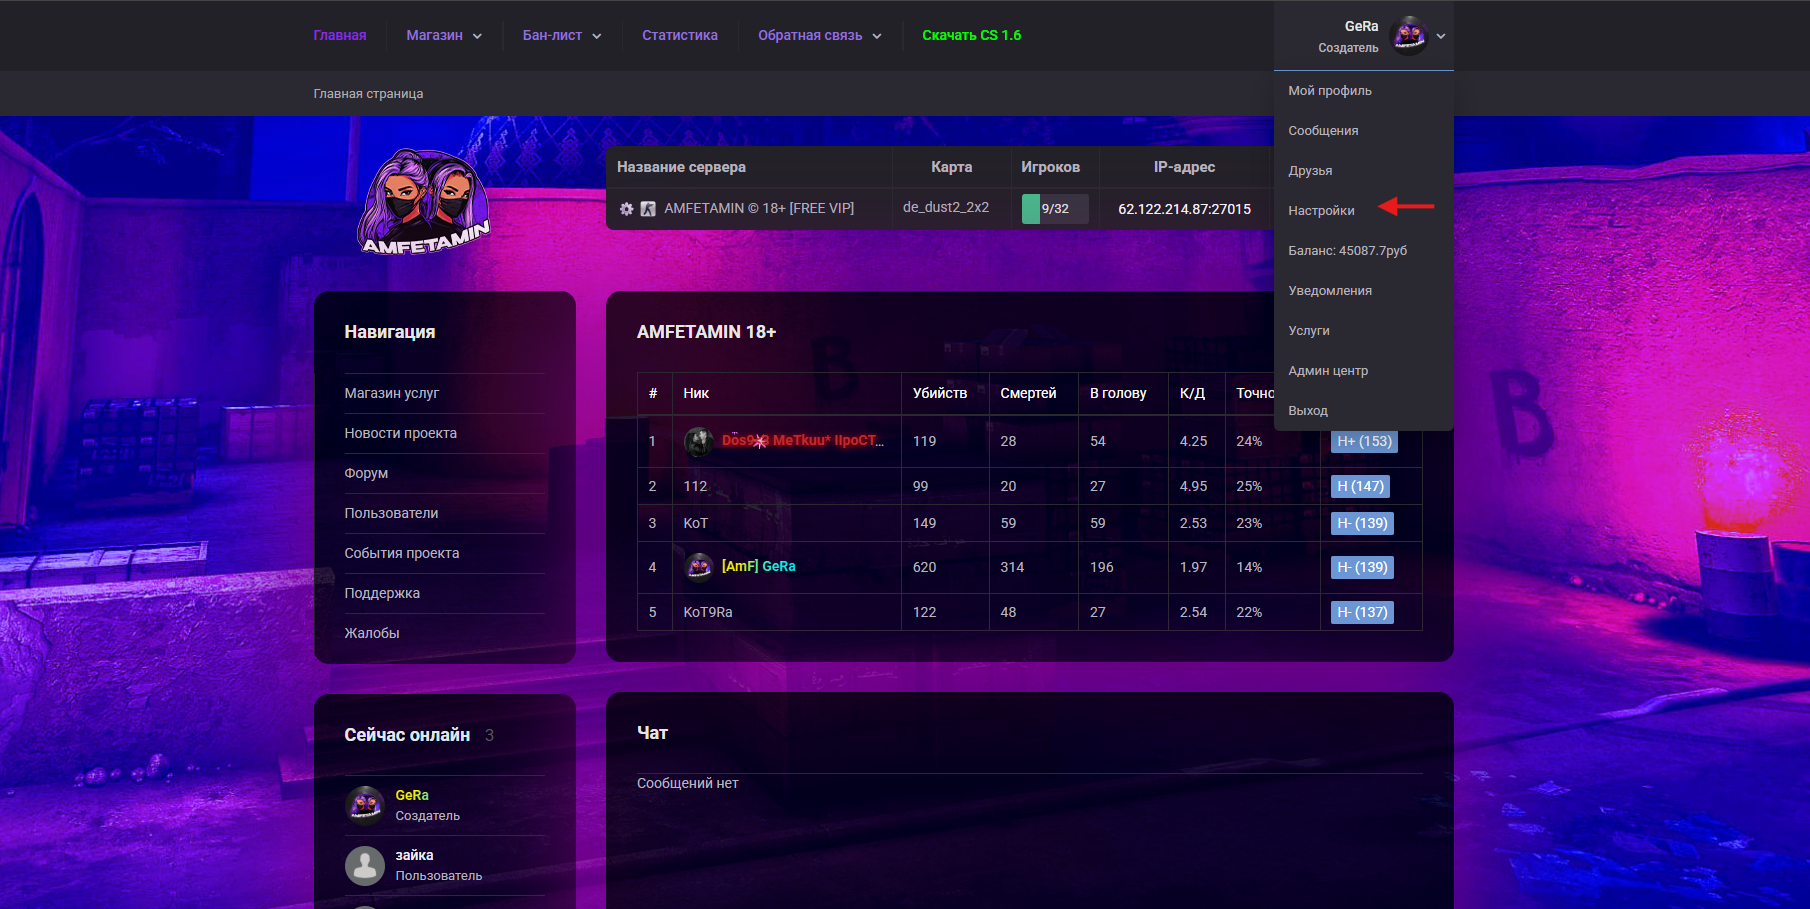Click skill badge H- (139) in GeRa row
The height and width of the screenshot is (909, 1810).
point(1362,568)
